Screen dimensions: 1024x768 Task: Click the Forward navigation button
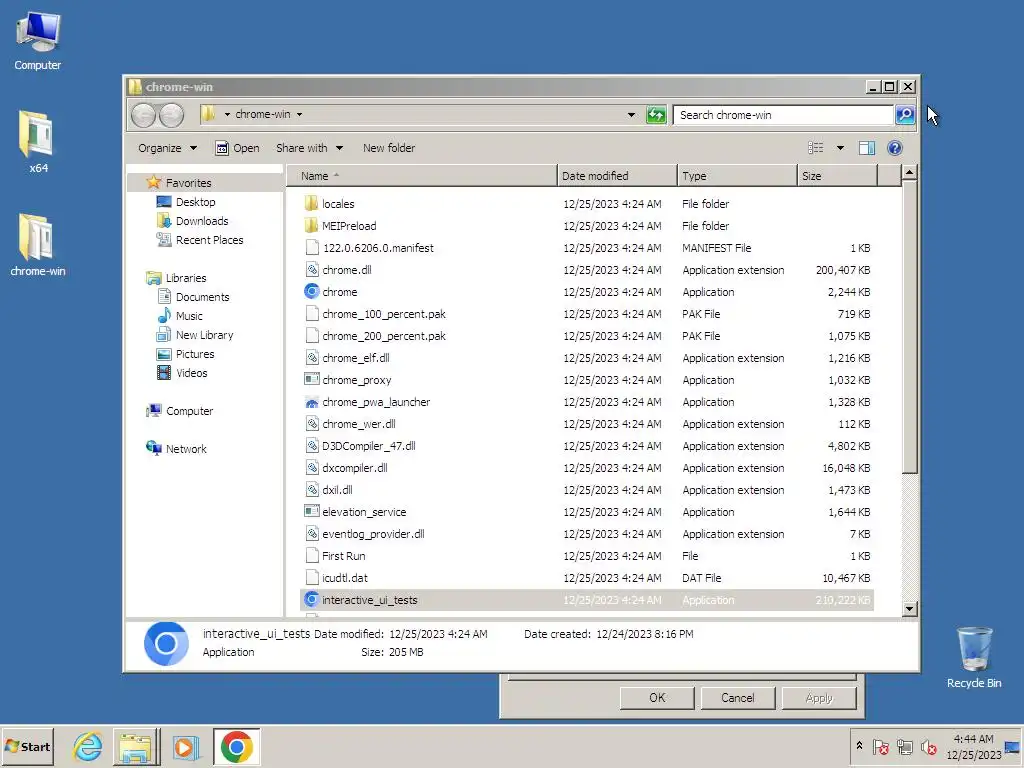point(171,116)
